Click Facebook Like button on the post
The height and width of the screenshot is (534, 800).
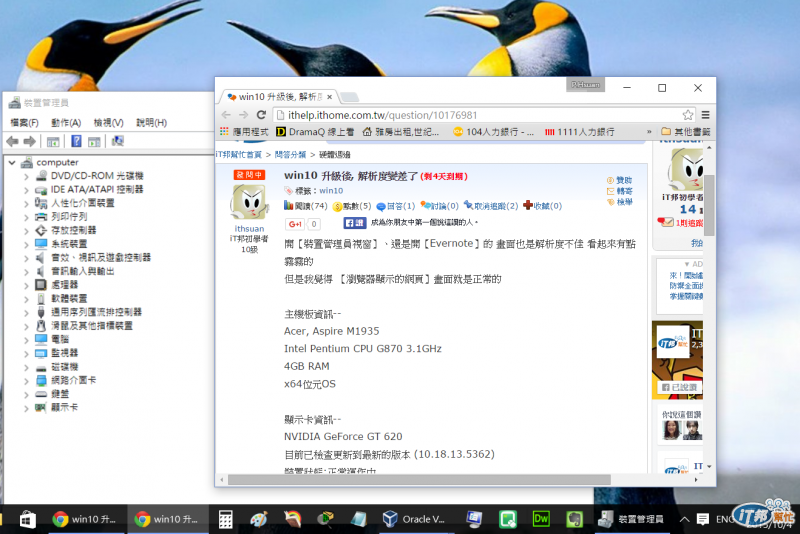pyautogui.click(x=355, y=223)
